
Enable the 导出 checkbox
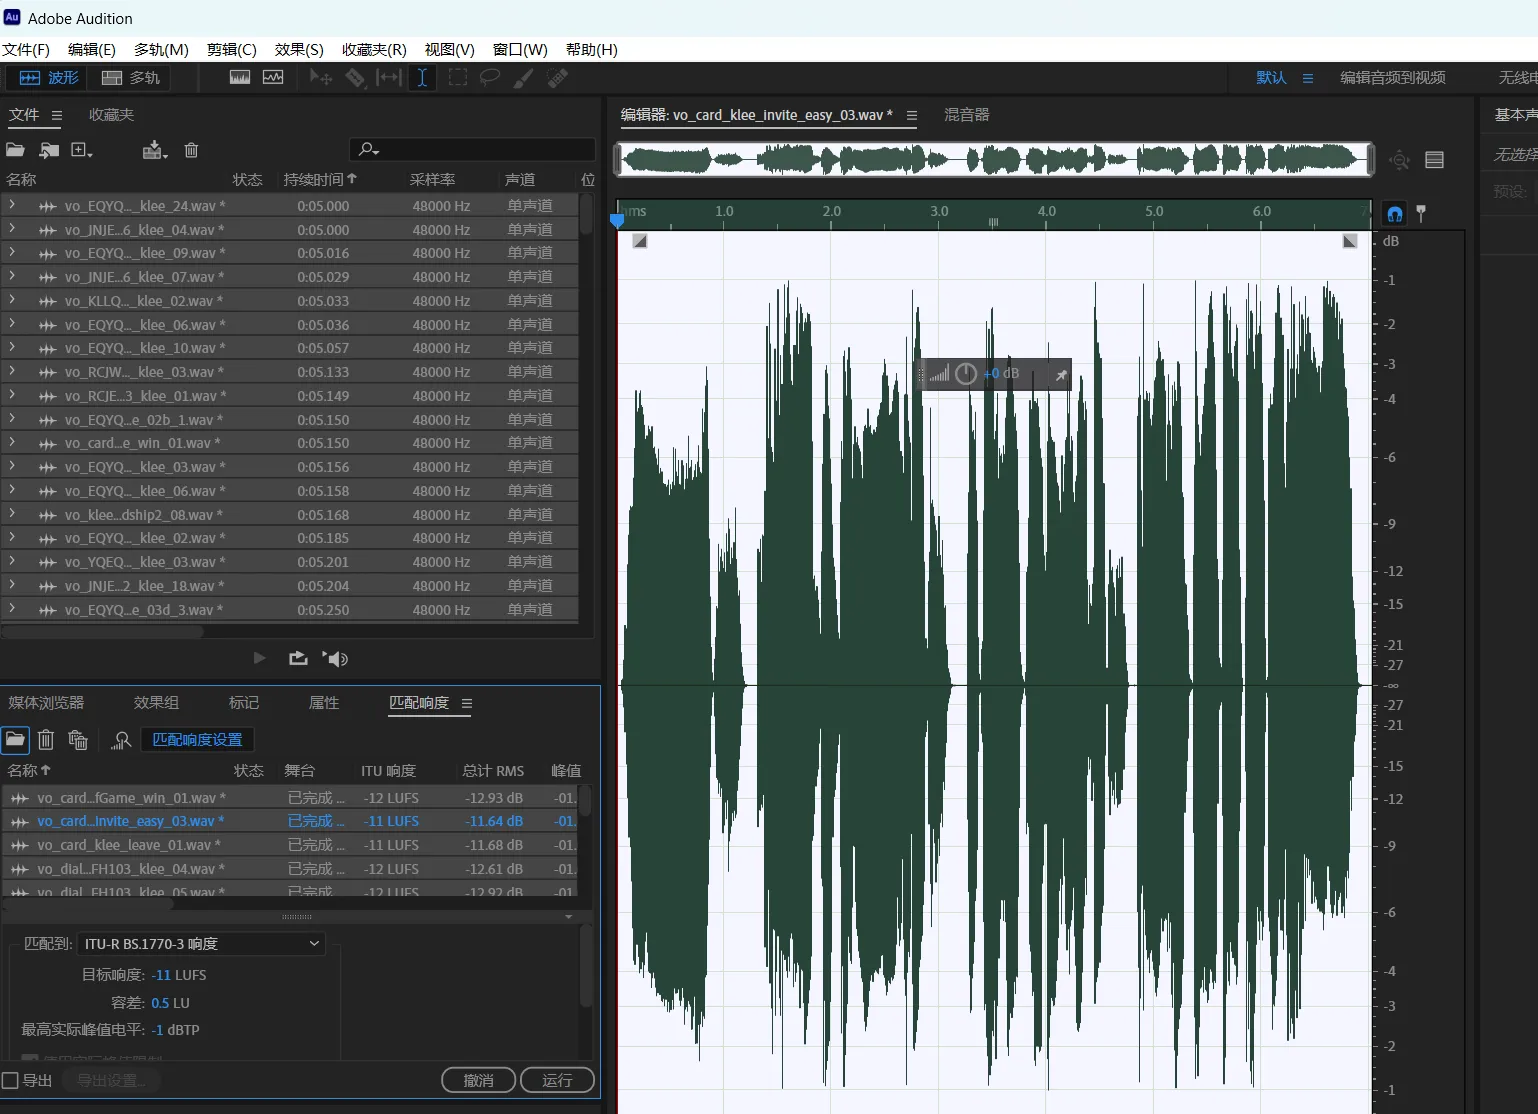[x=10, y=1080]
